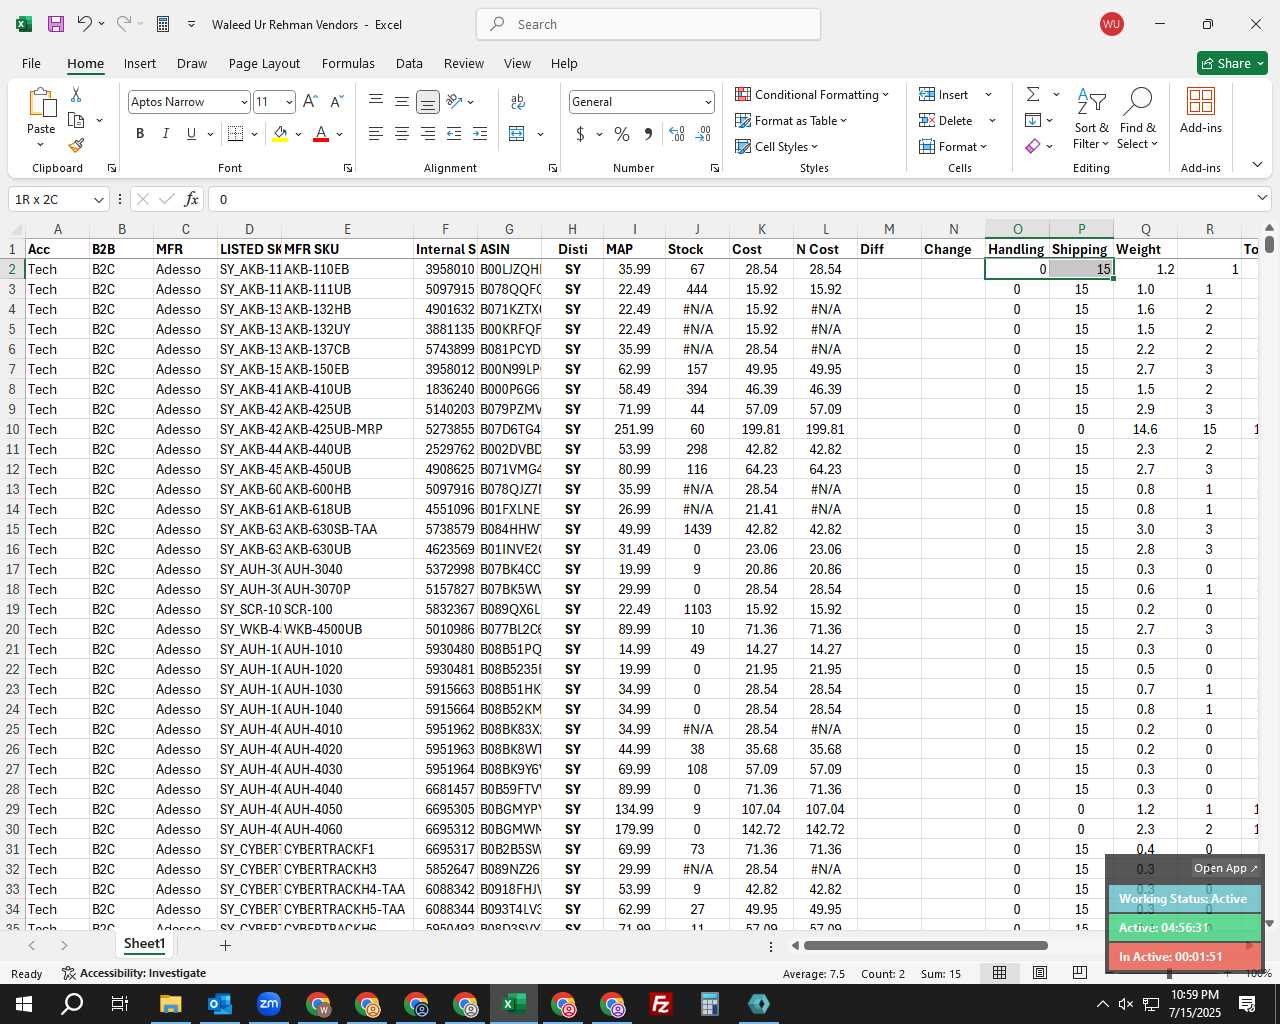
Task: Switch to Normal view in status bar
Action: tap(999, 973)
